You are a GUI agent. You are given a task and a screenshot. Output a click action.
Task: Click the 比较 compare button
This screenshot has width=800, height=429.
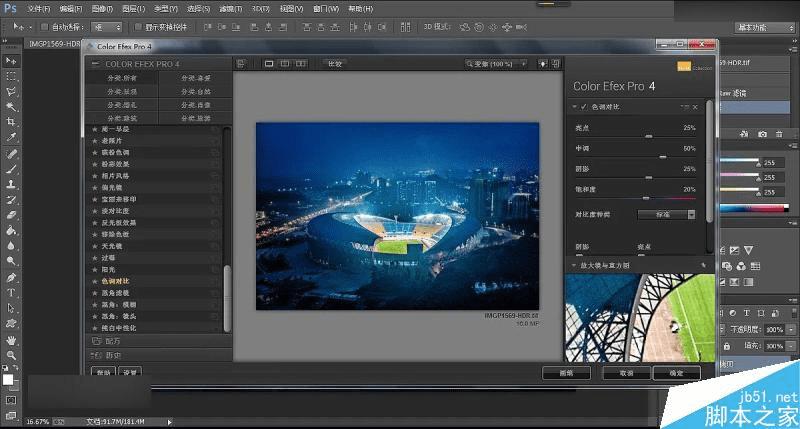click(335, 64)
